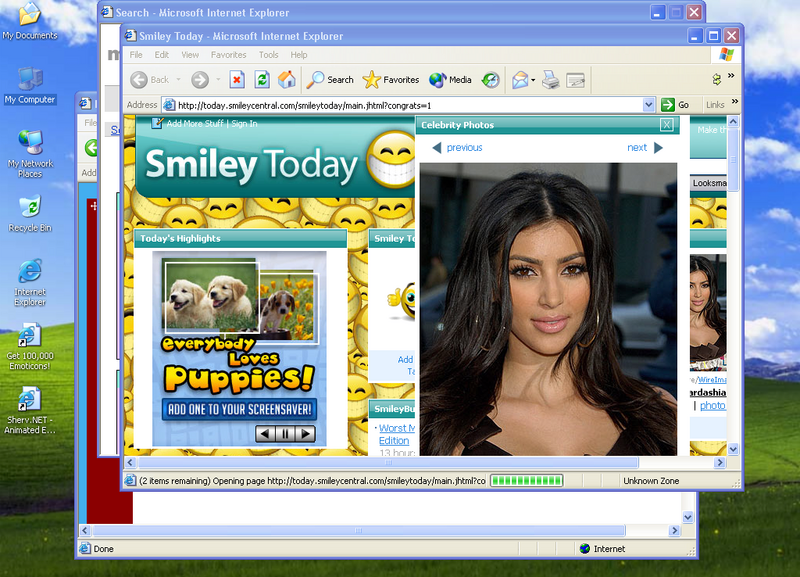Close the Celebrity Photos panel

click(x=666, y=124)
